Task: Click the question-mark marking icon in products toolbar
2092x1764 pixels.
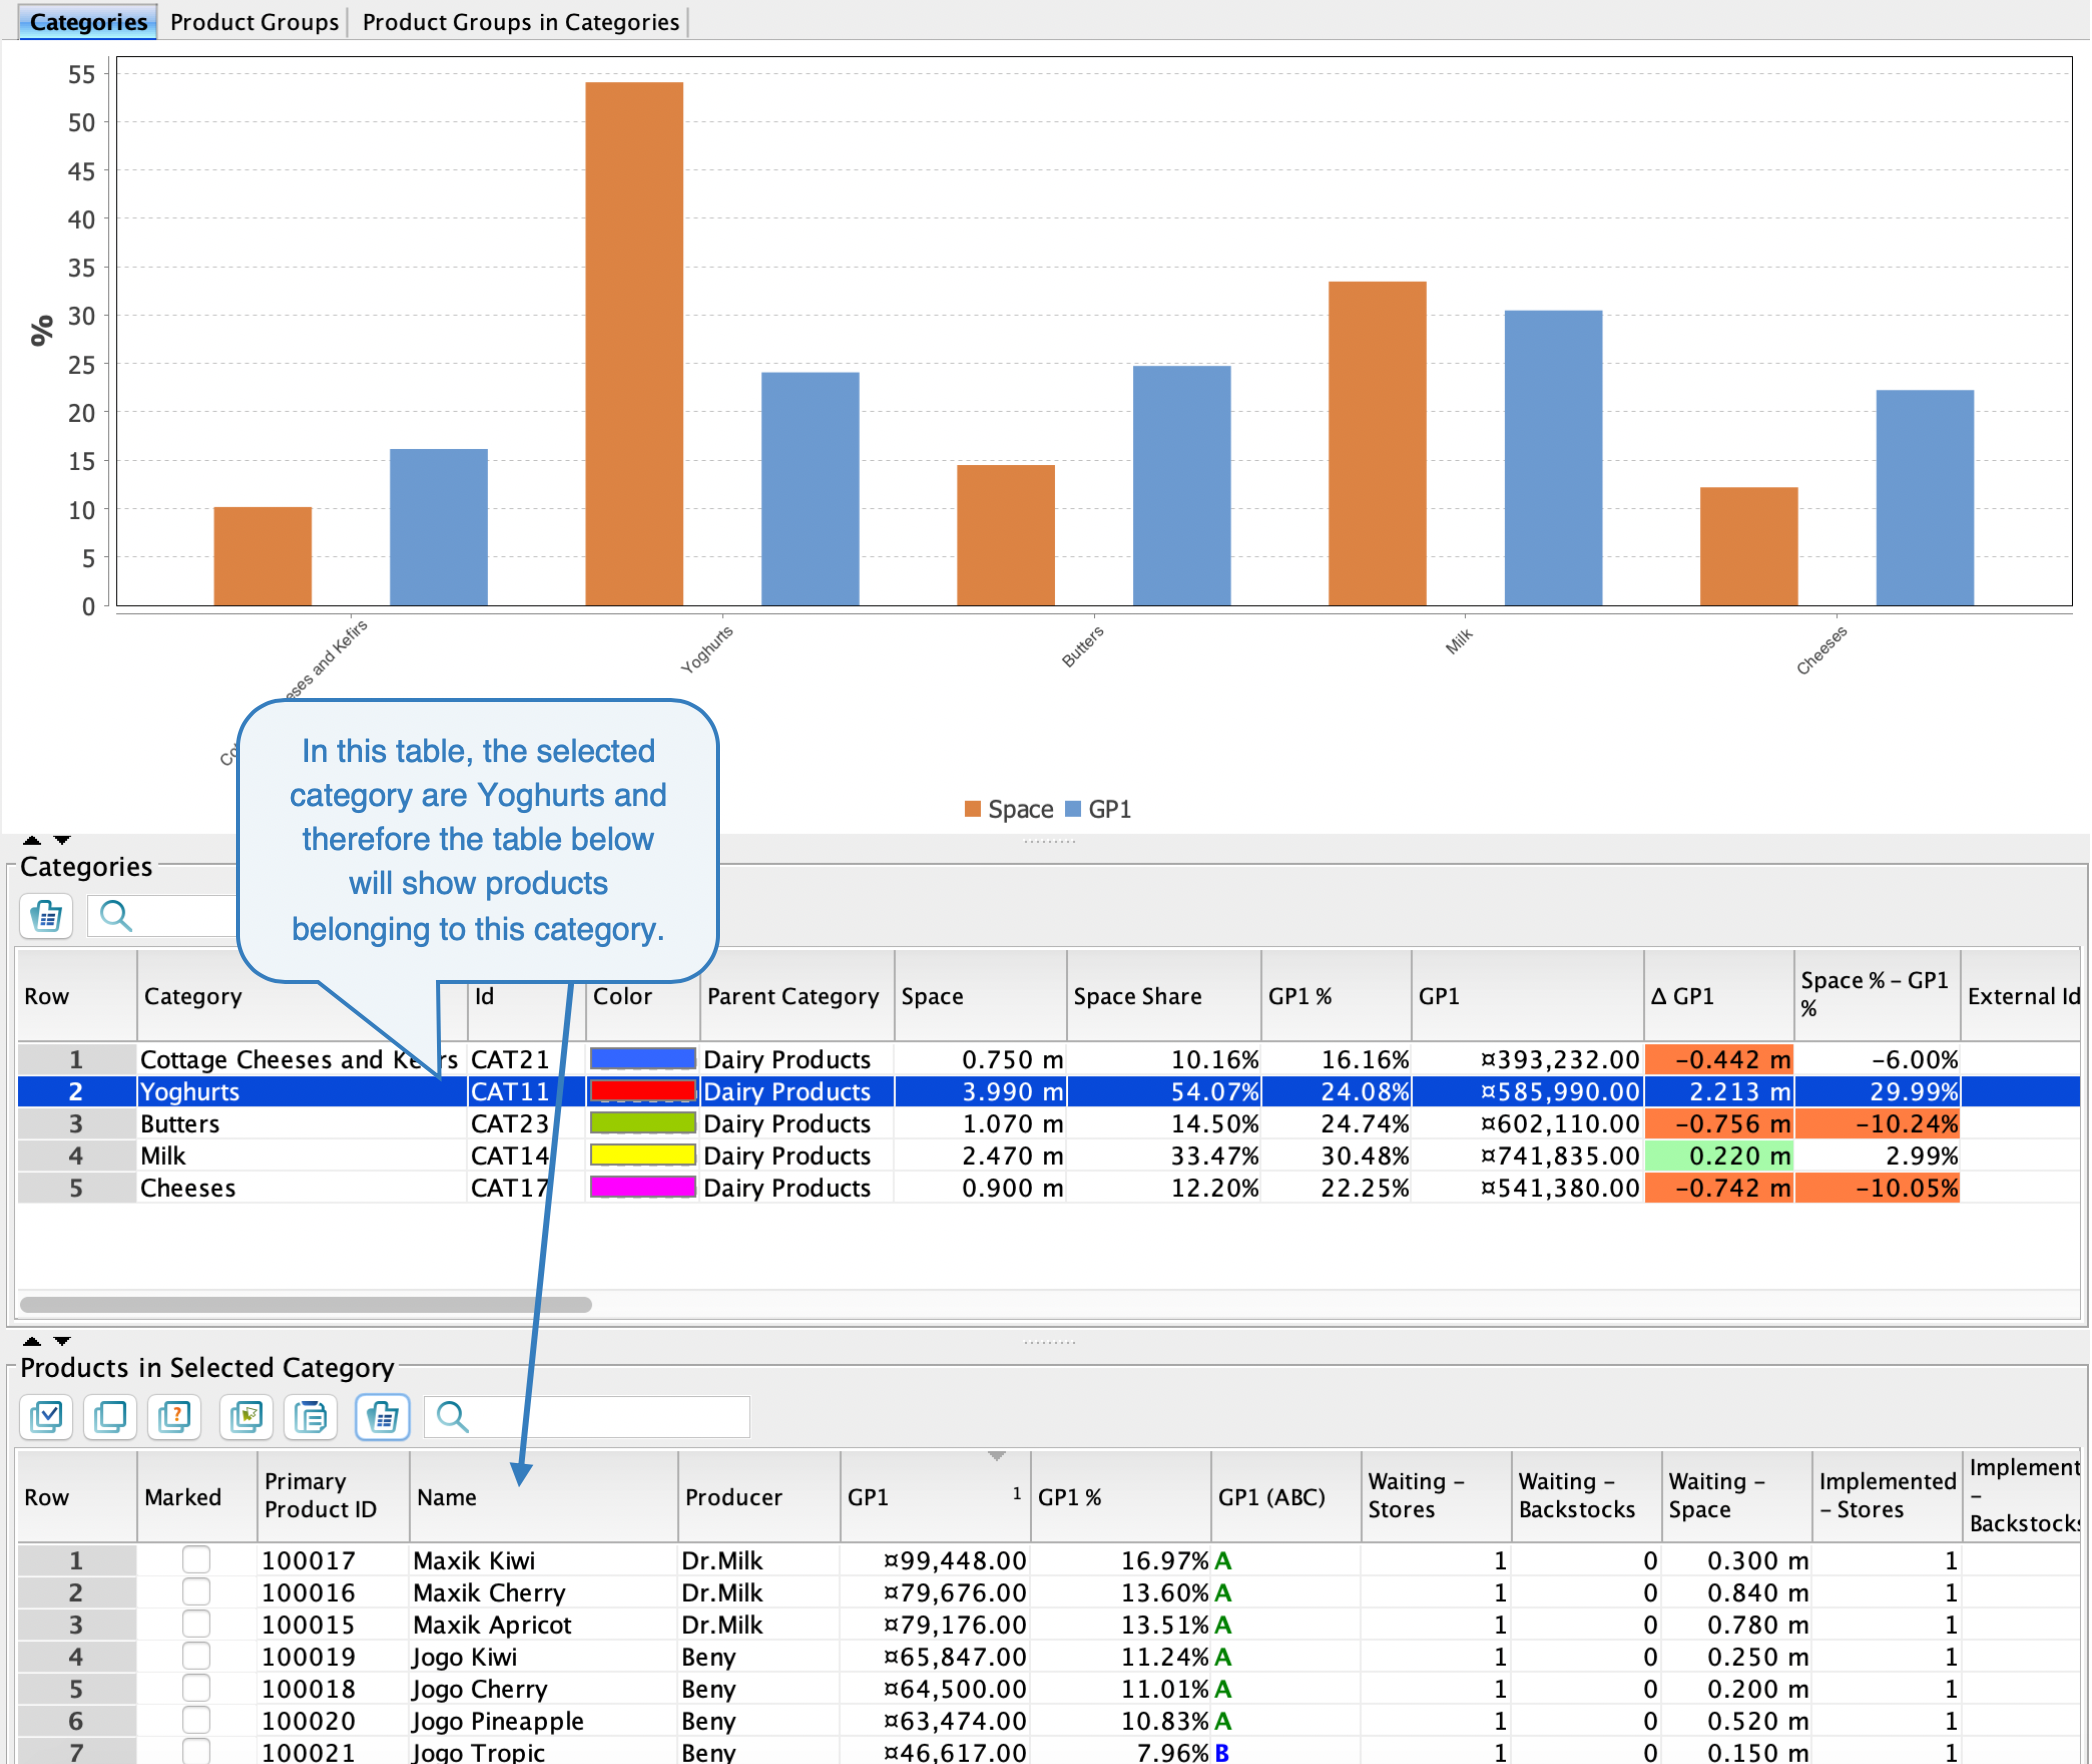Action: coord(175,1417)
